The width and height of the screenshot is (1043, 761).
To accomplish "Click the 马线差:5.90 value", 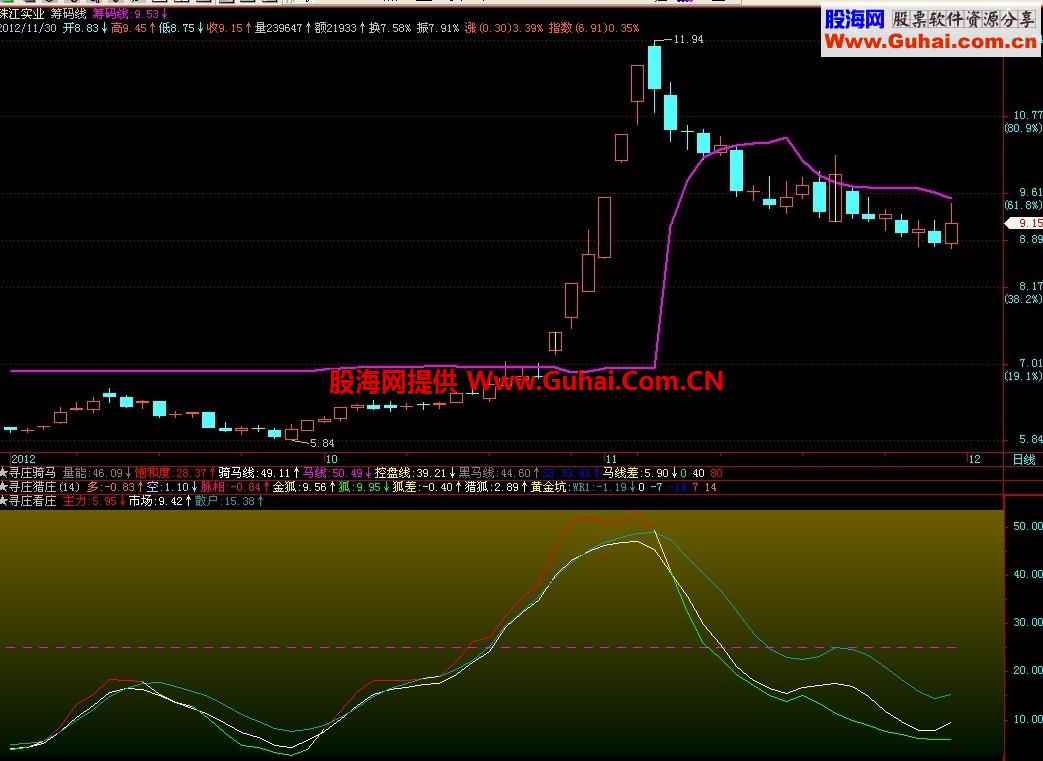I will pos(640,473).
